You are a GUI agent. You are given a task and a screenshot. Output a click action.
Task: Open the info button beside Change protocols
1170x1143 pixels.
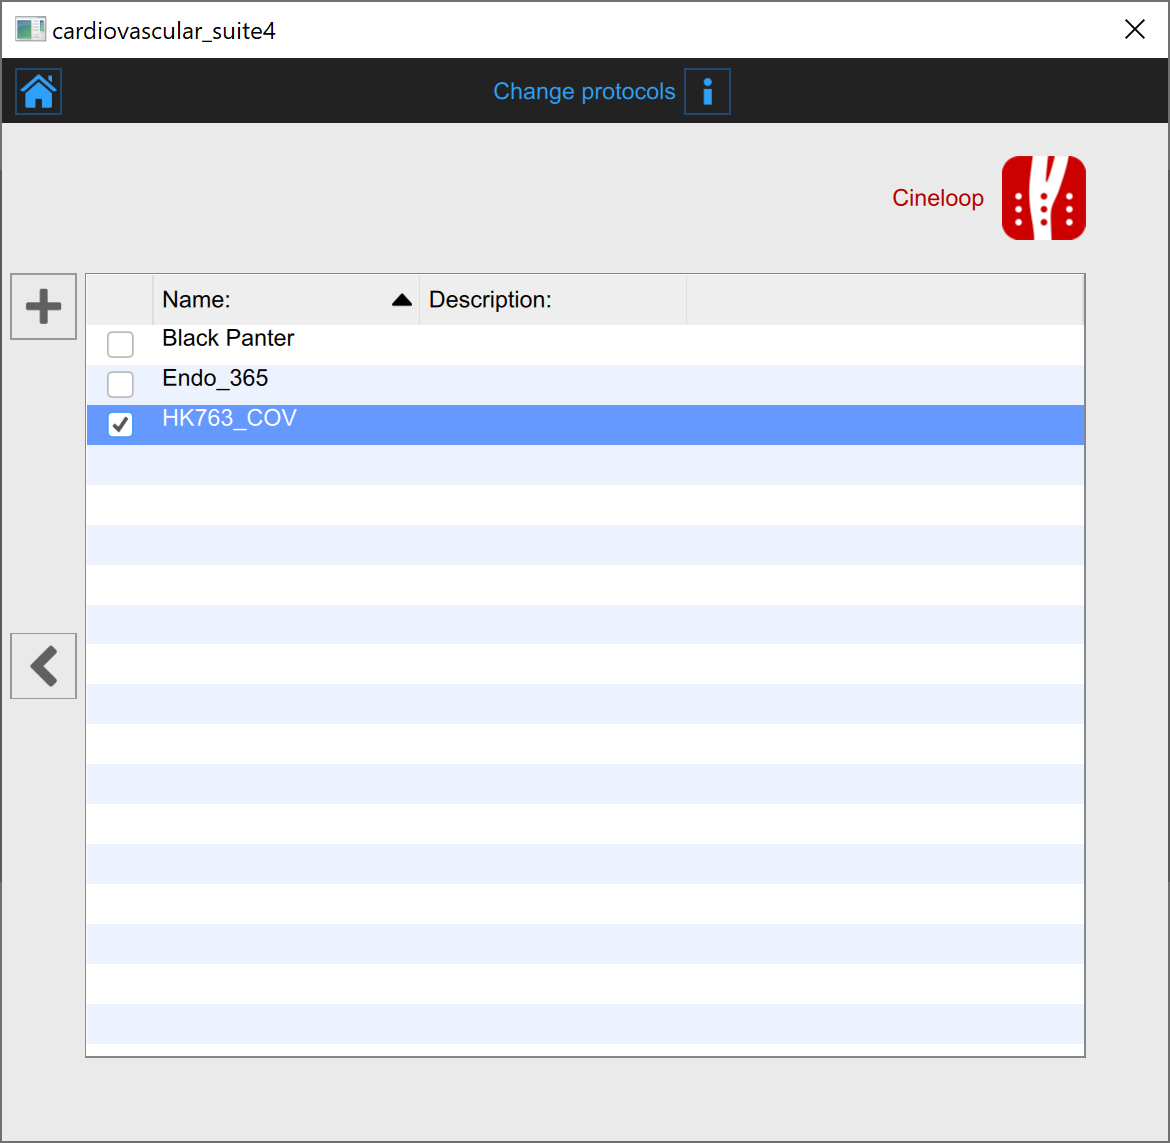point(707,92)
